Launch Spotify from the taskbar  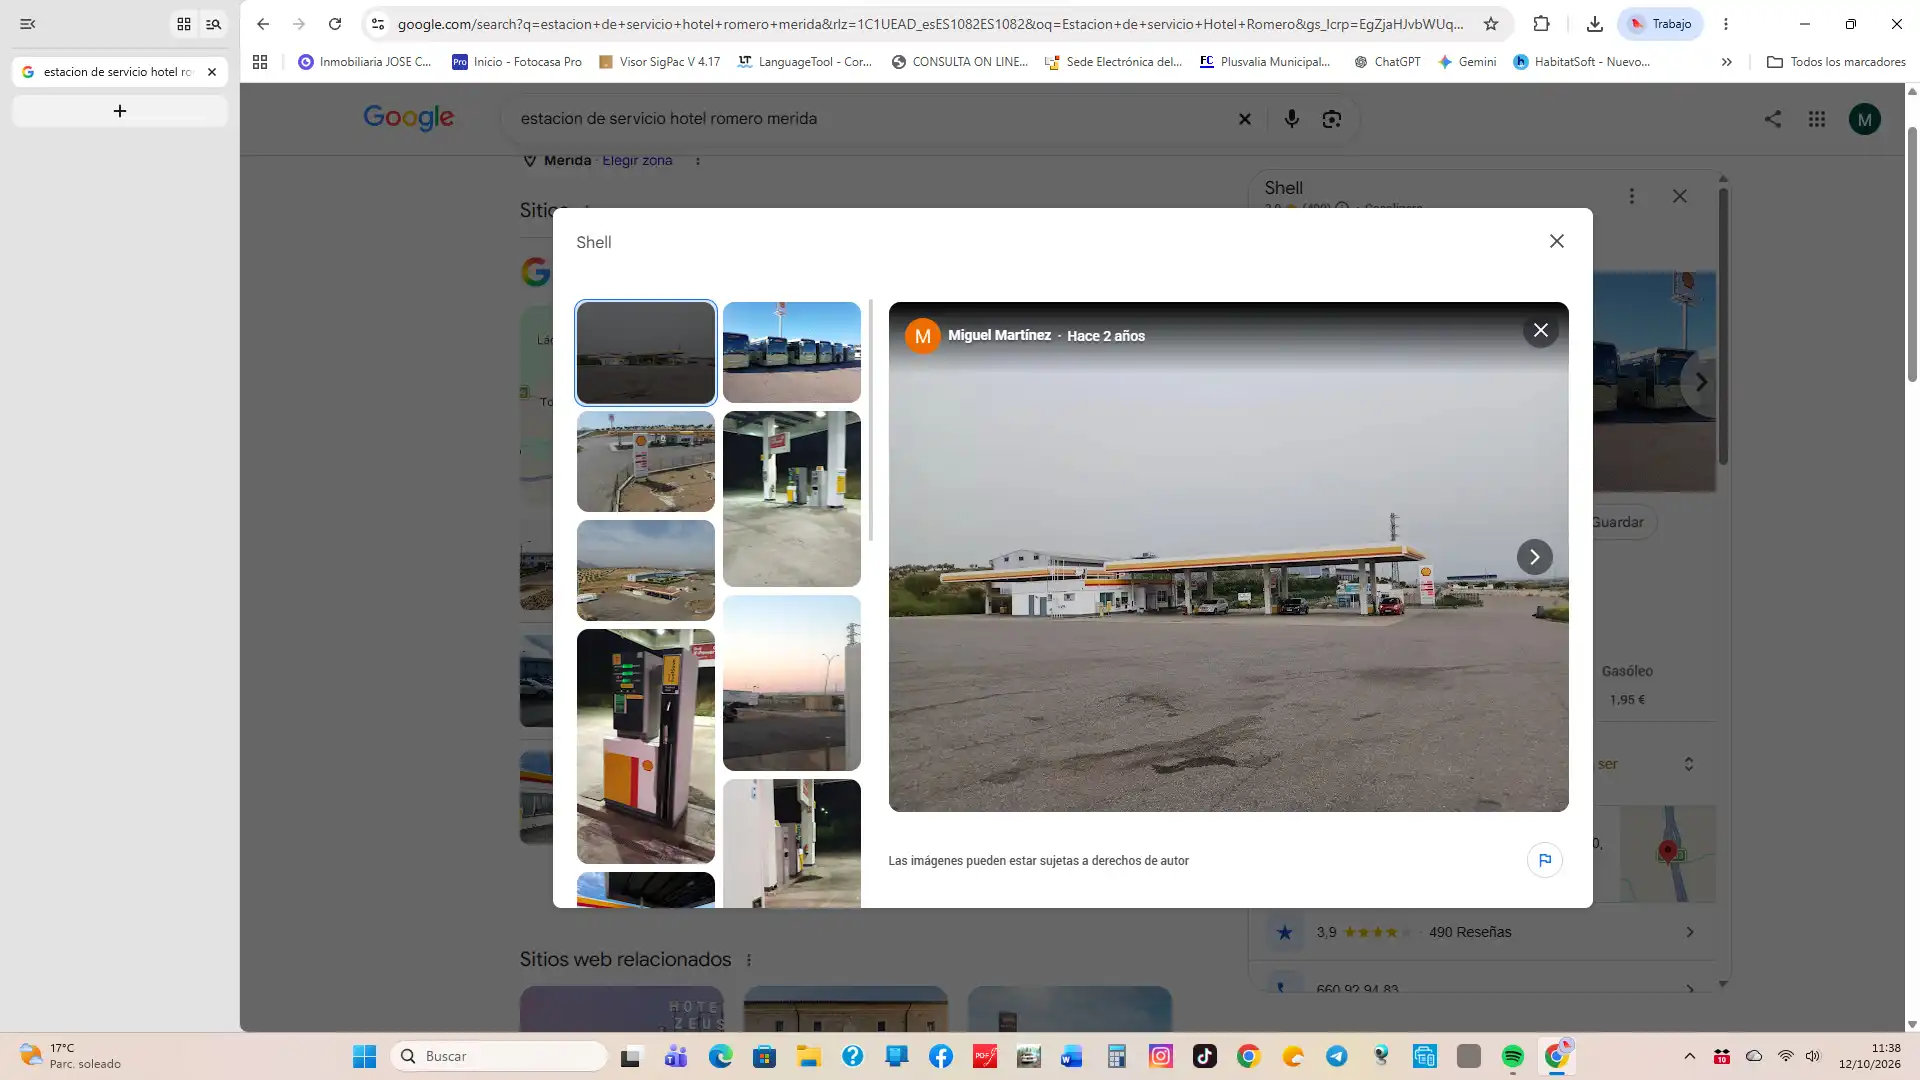[1513, 1056]
